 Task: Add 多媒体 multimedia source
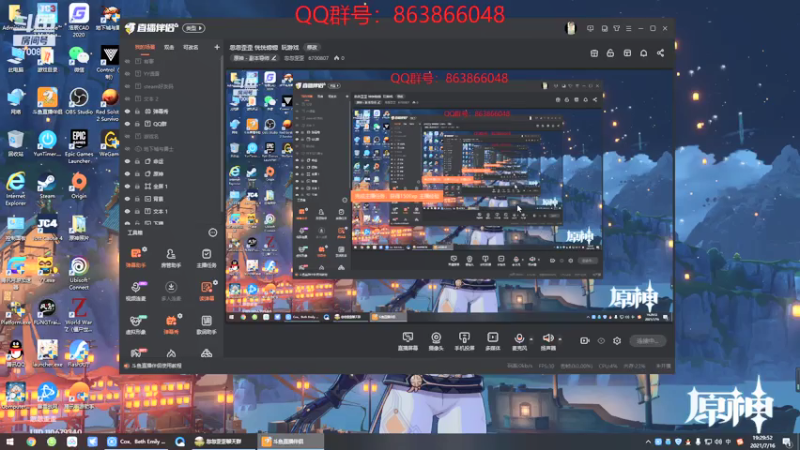(492, 341)
